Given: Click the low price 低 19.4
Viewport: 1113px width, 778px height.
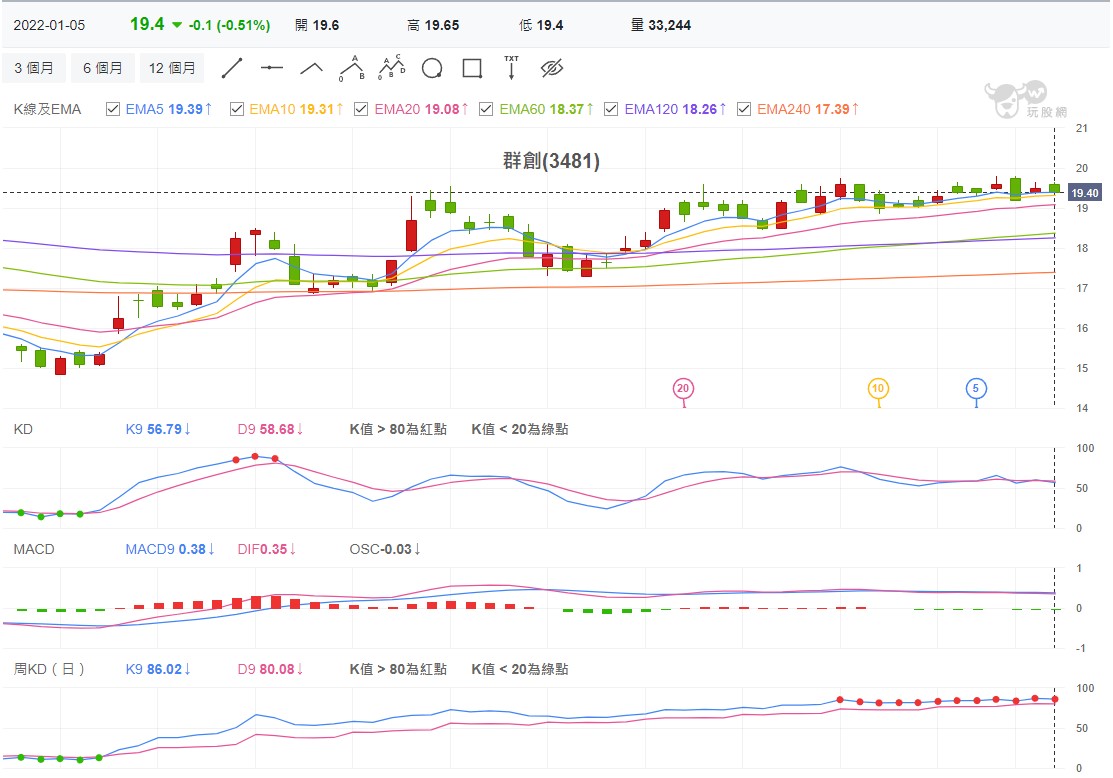Looking at the screenshot, I should tap(541, 26).
